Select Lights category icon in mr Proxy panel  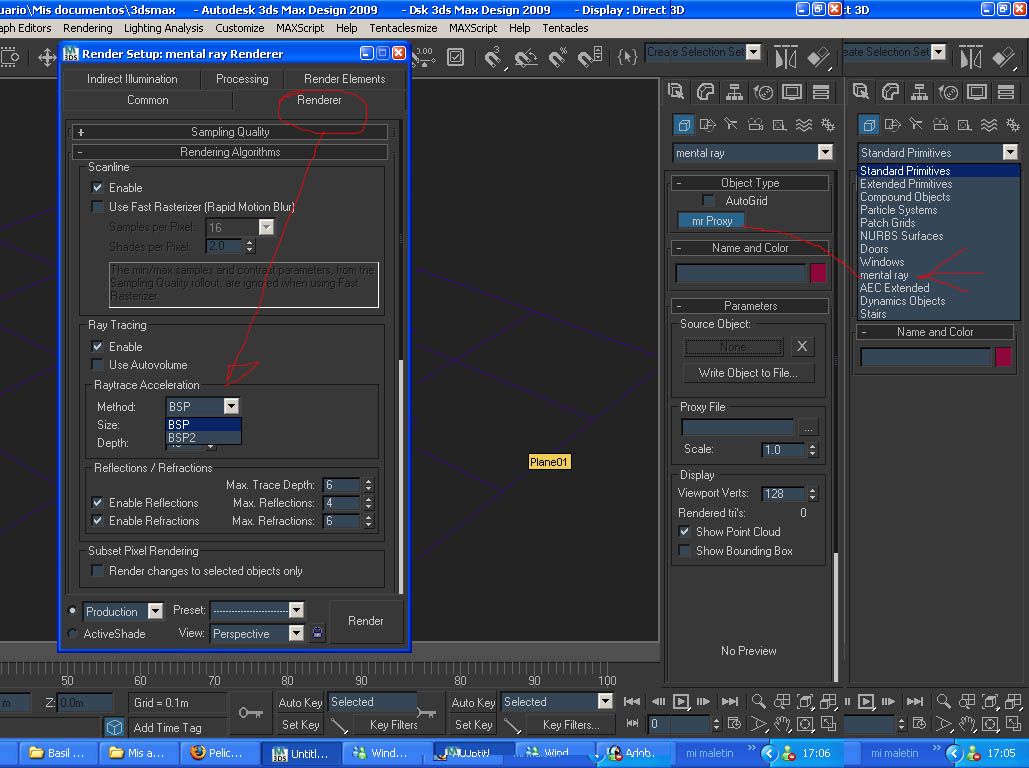731,124
